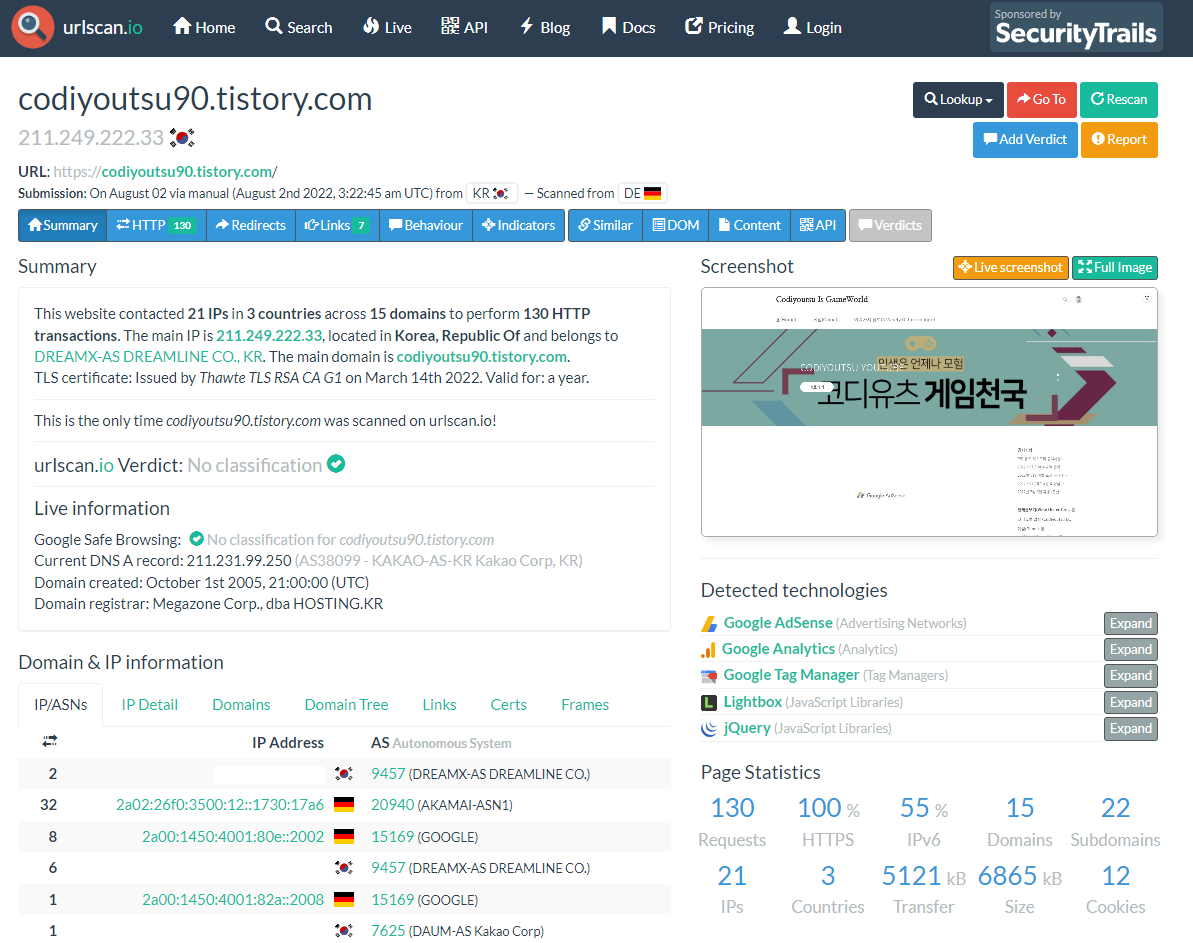This screenshot has height=943, width=1193.
Task: Expand Lightbox library details
Action: click(x=1131, y=702)
